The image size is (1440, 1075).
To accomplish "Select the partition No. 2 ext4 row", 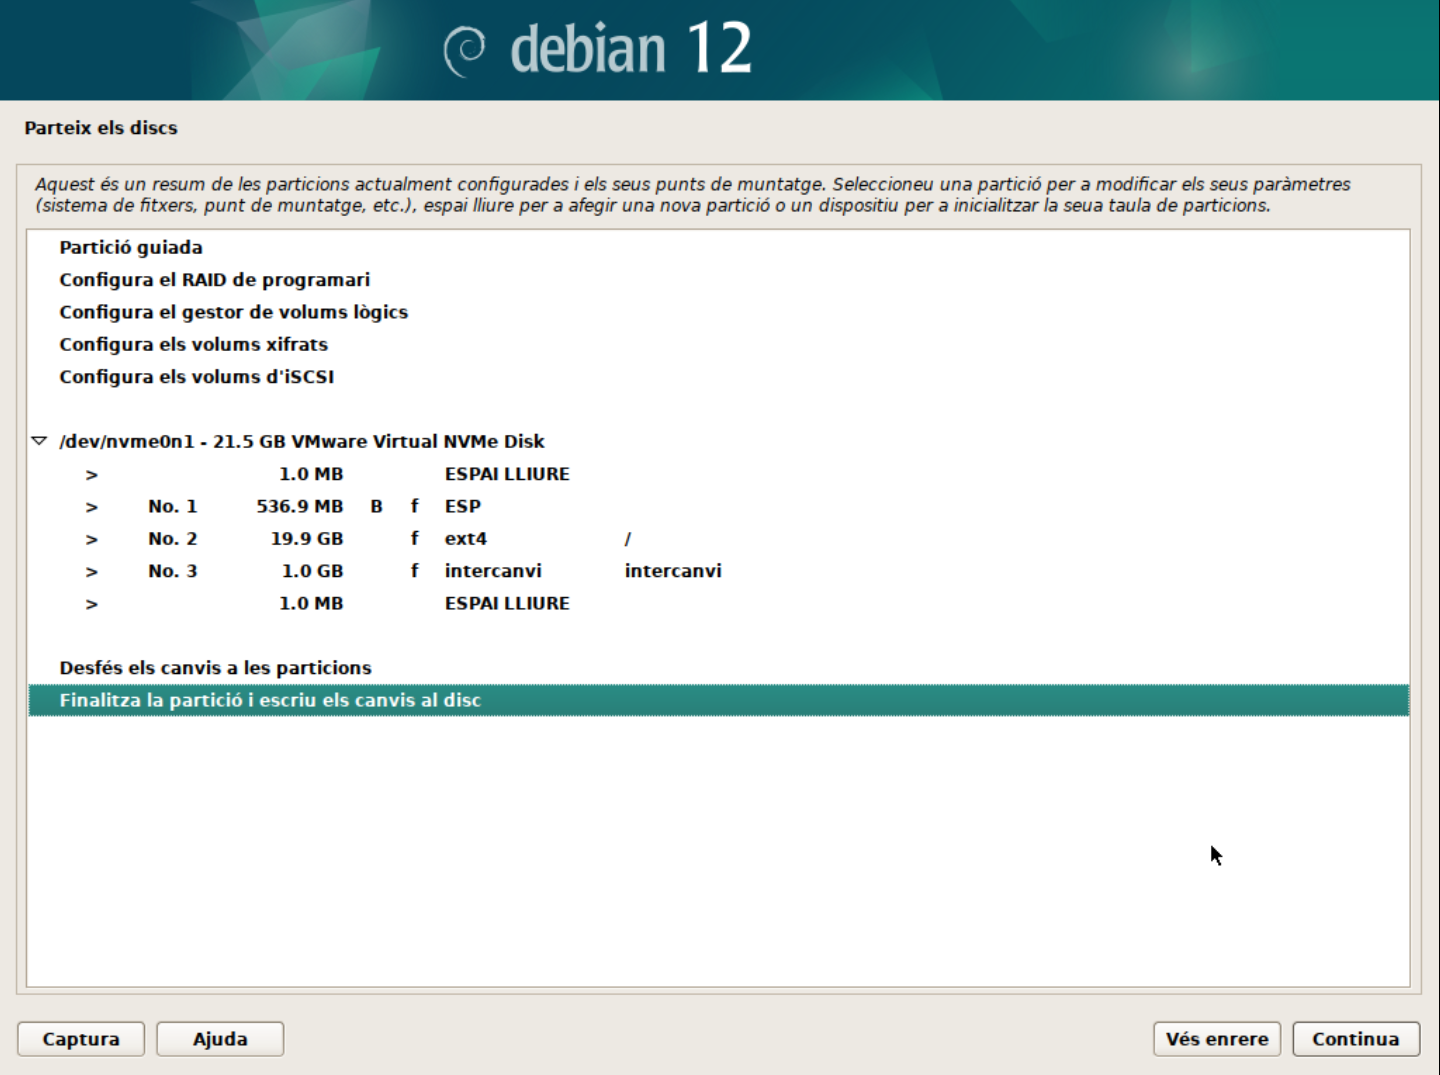I will [718, 538].
